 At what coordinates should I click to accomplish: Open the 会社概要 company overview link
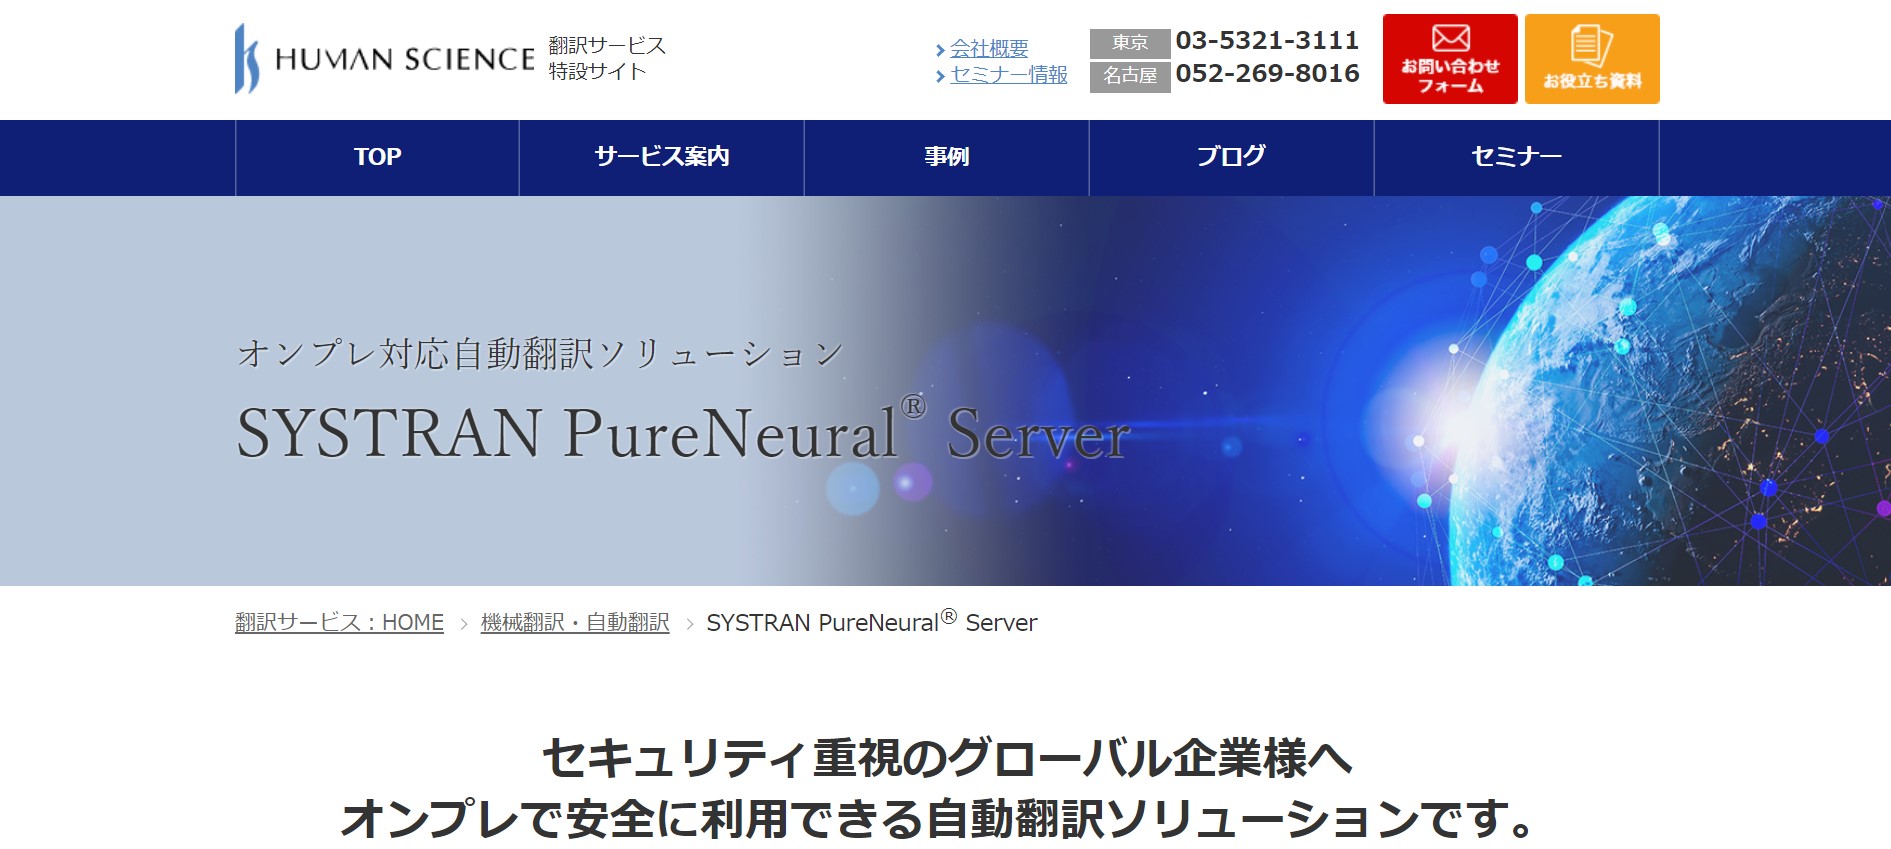point(989,48)
